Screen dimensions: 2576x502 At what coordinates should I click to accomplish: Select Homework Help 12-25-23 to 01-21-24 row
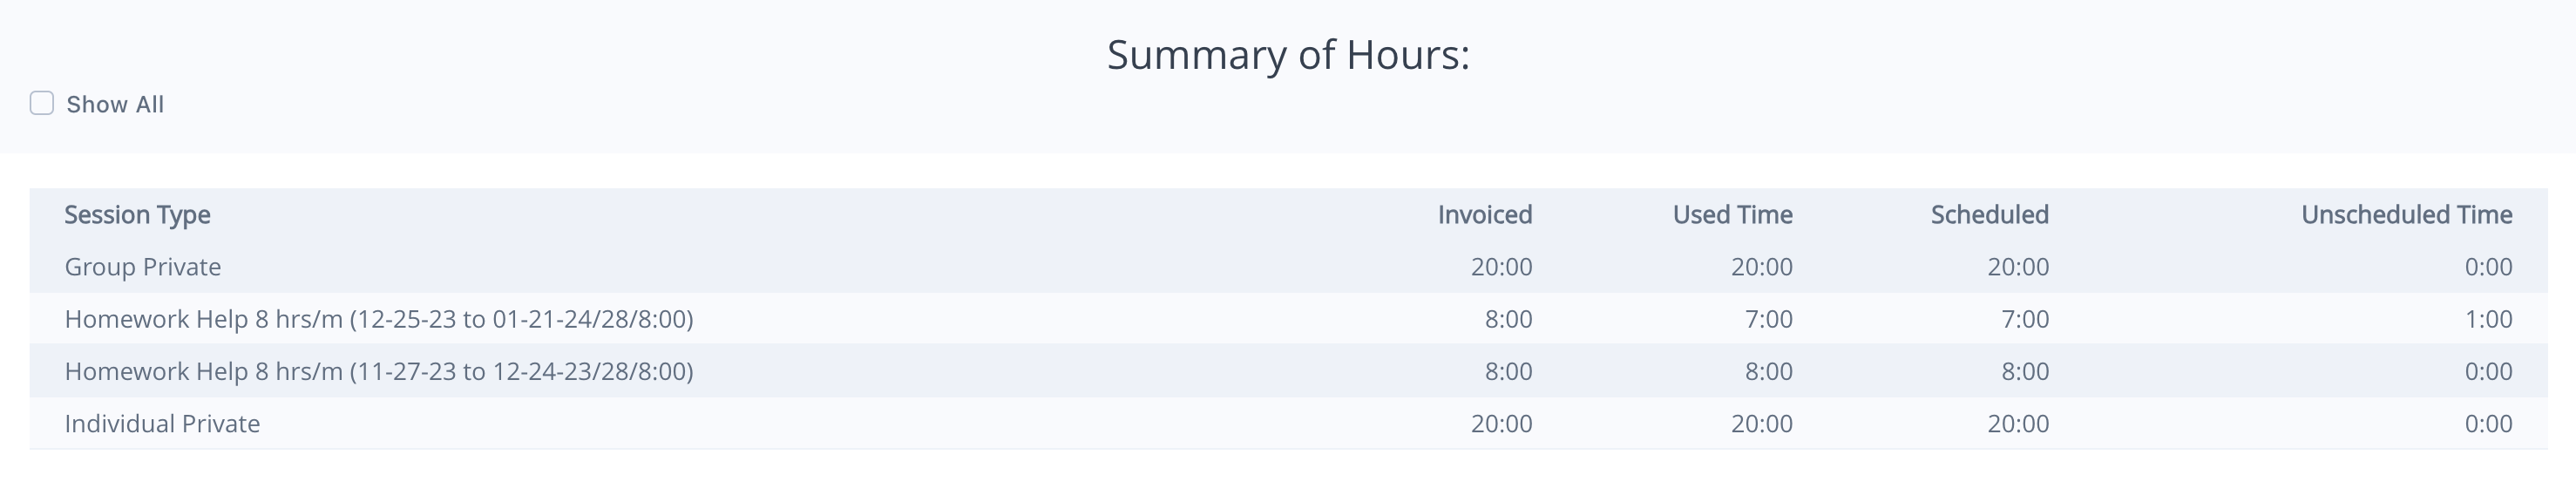[1288, 319]
